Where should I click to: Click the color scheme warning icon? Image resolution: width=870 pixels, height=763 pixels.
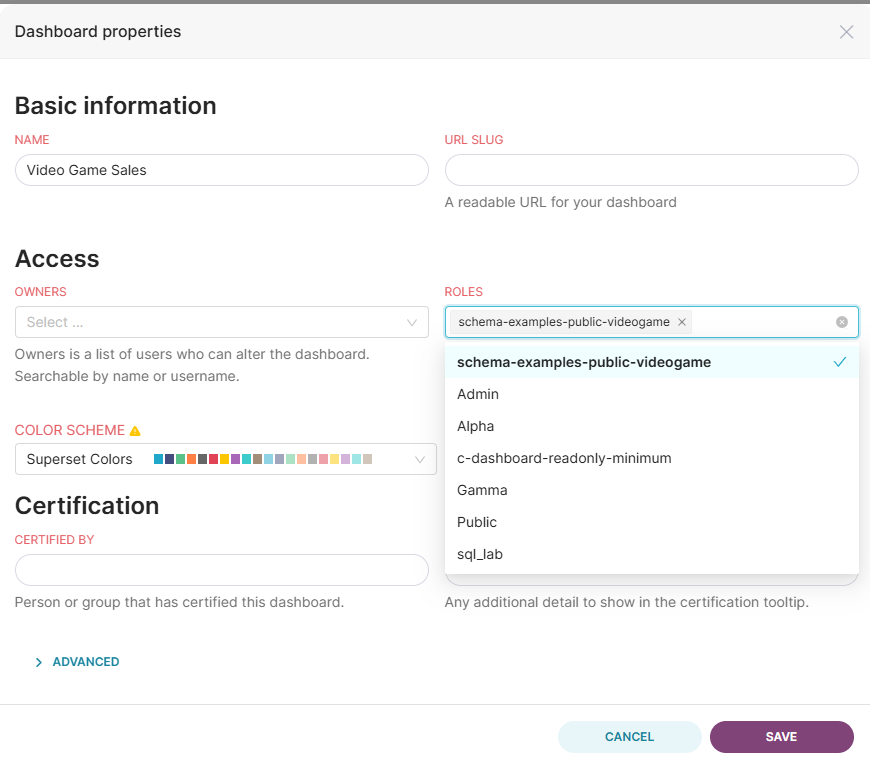coord(135,431)
